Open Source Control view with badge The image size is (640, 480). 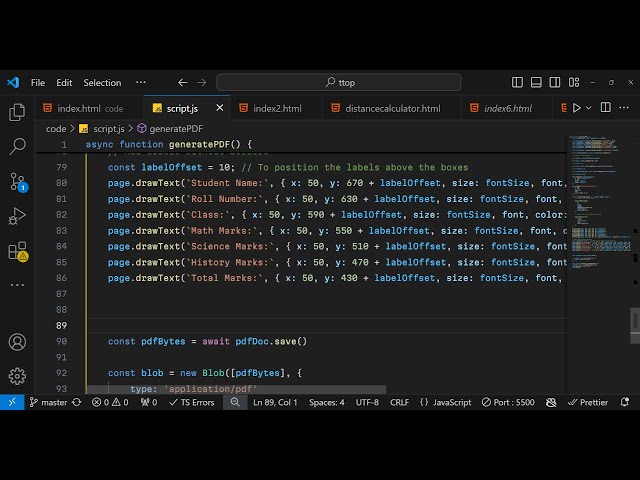17,182
